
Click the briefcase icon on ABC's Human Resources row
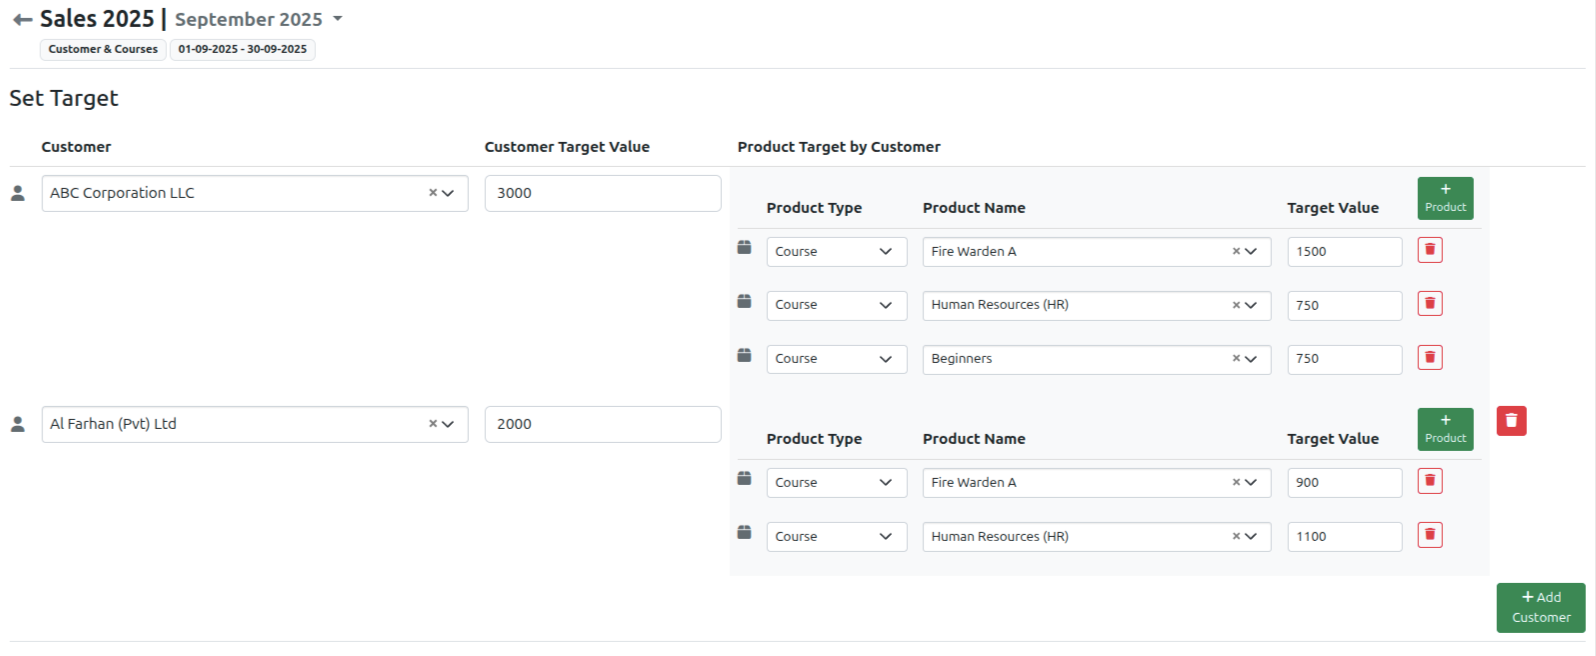pyautogui.click(x=744, y=301)
